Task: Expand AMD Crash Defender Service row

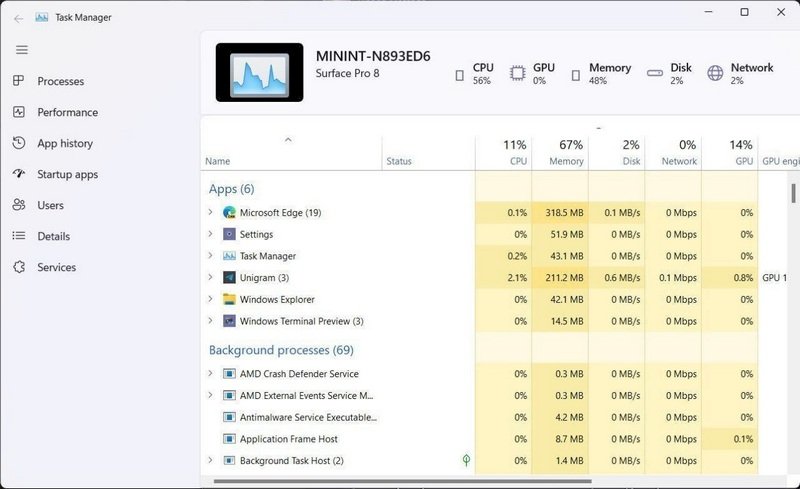Action: click(210, 373)
